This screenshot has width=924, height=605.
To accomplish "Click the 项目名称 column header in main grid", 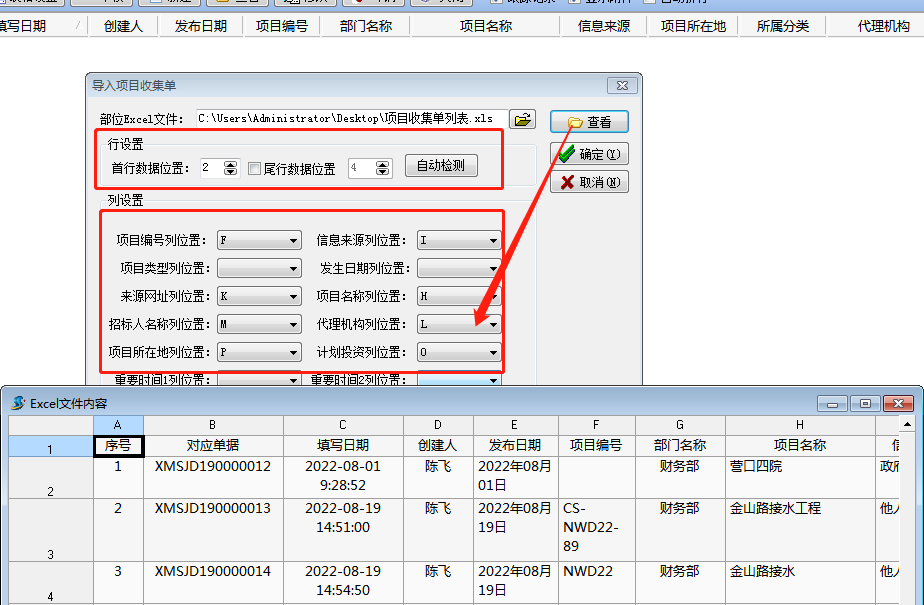I will 486,26.
